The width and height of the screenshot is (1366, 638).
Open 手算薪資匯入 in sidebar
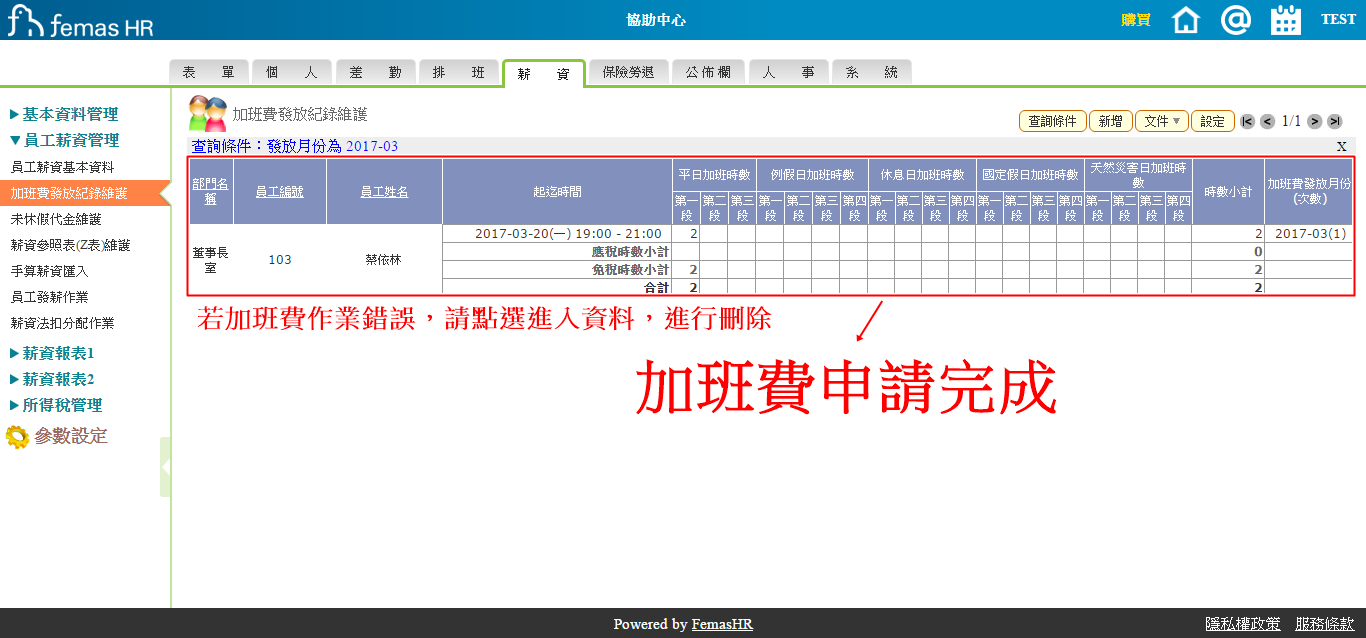(49, 271)
